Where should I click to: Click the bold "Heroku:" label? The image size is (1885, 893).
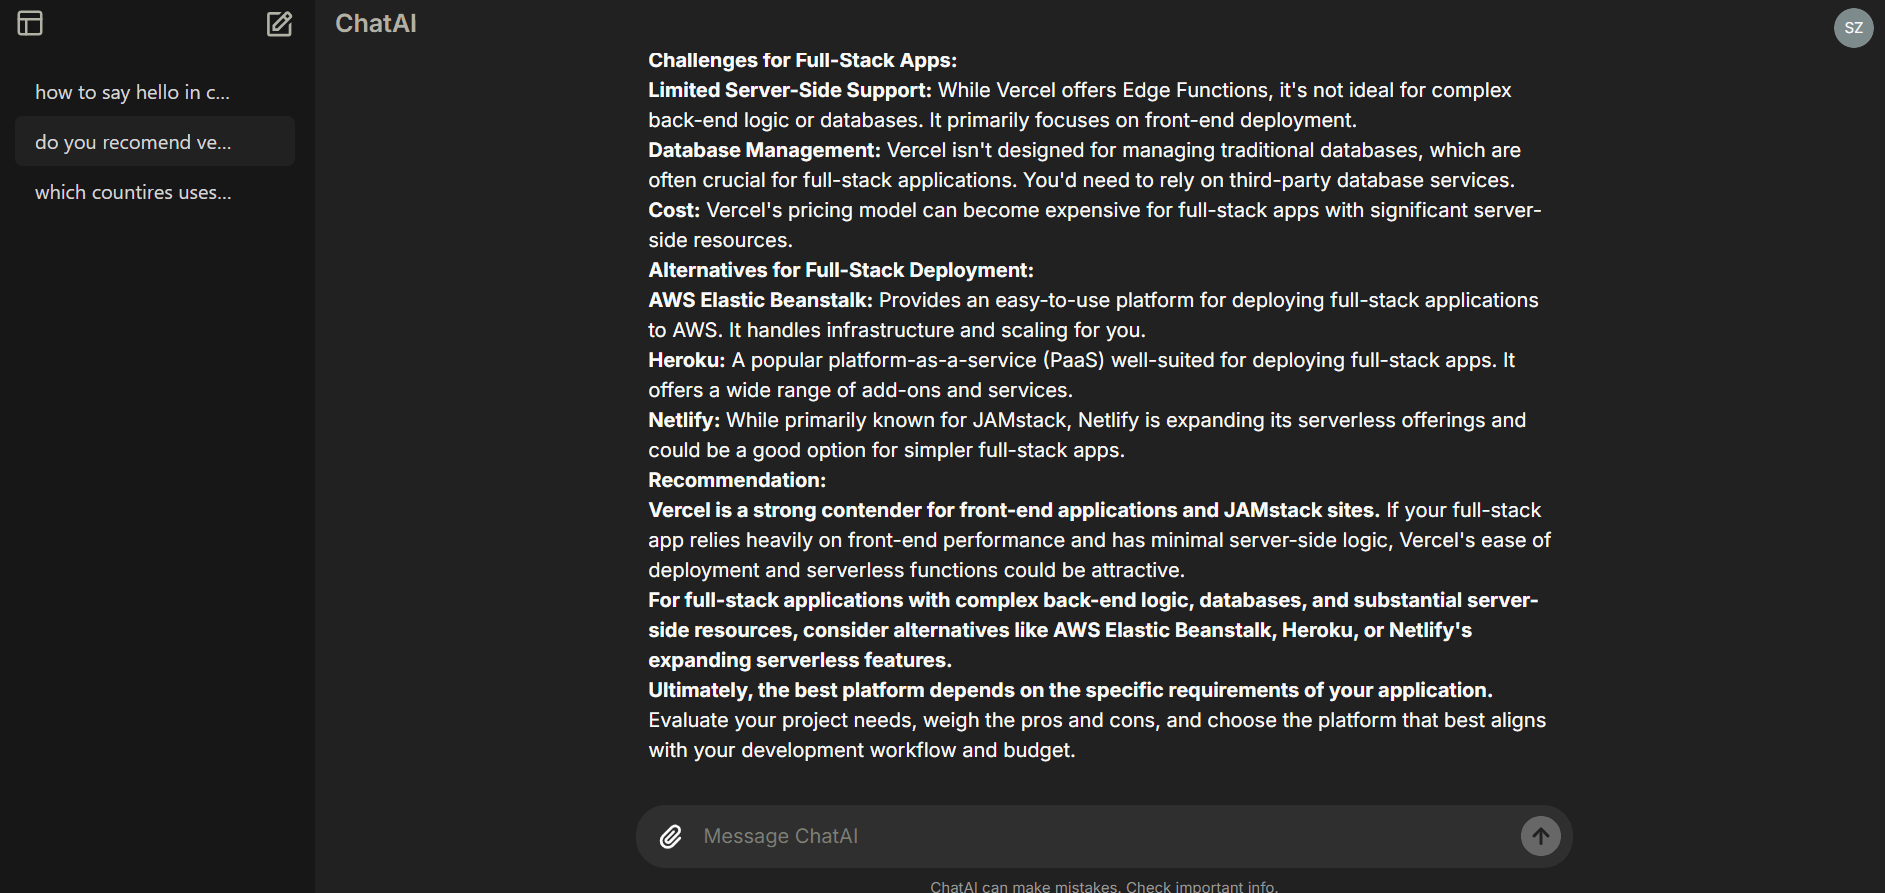(x=686, y=360)
